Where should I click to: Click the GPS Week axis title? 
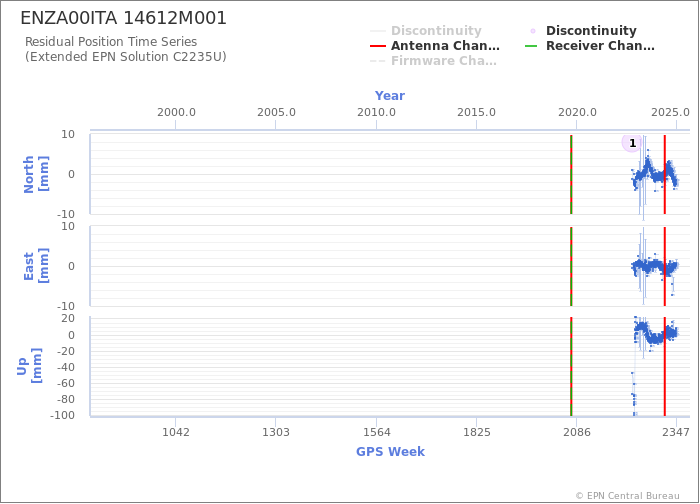(390, 452)
